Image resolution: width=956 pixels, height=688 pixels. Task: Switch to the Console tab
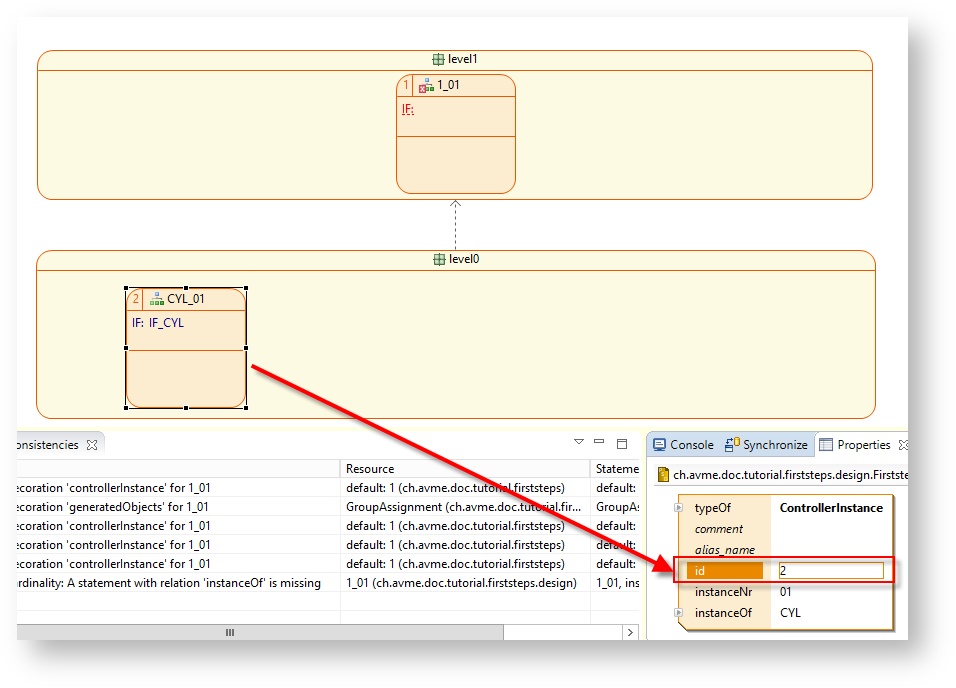click(x=691, y=445)
